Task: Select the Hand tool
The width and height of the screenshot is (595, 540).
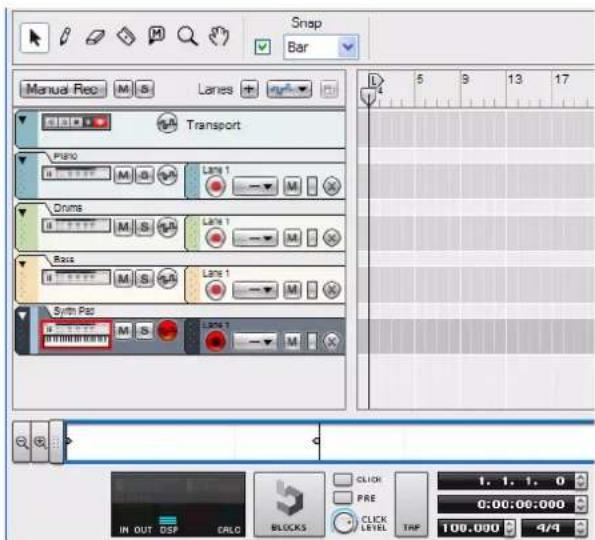Action: (219, 36)
